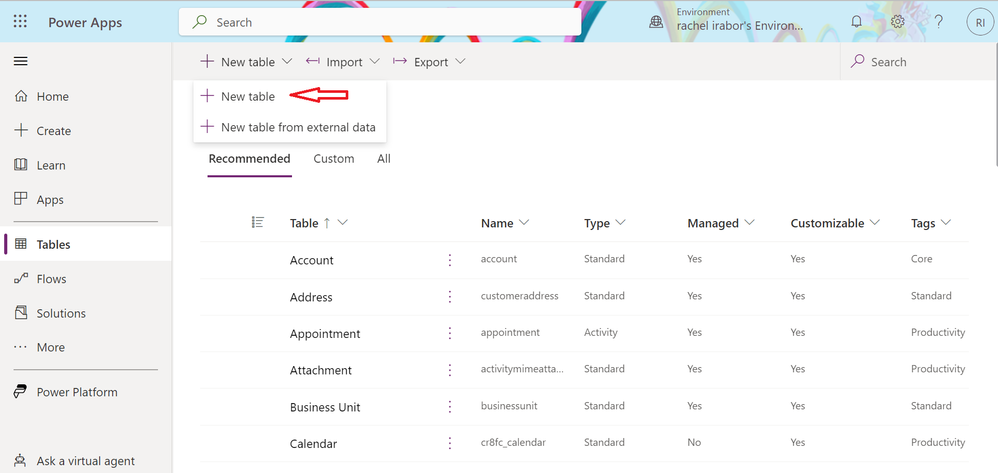
Task: Open the RI account avatar
Action: click(980, 22)
